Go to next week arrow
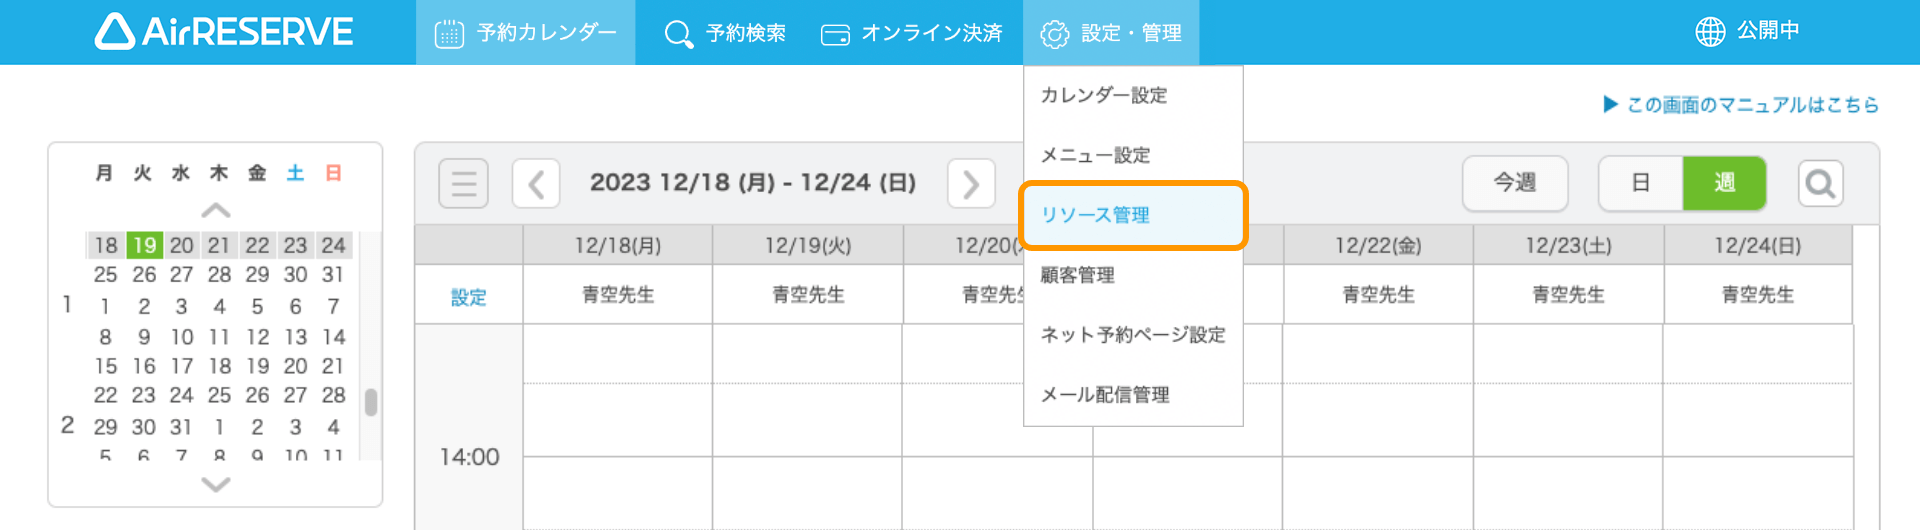The image size is (1920, 530). tap(971, 184)
